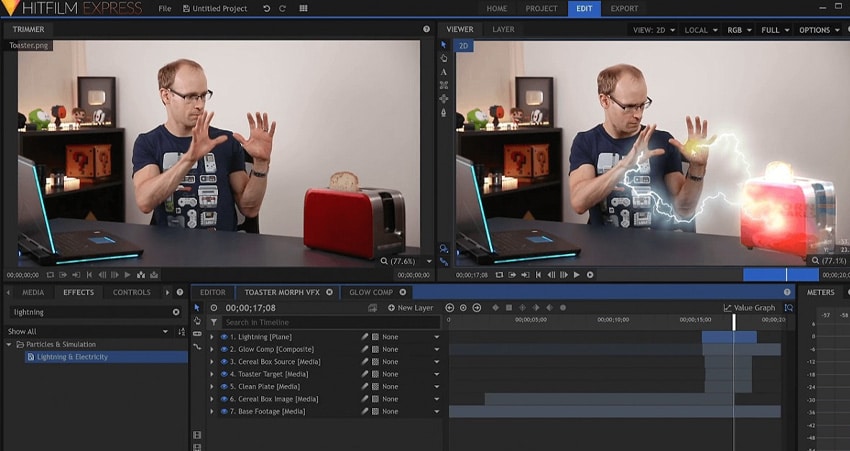Click the Undo arrow in top bar
This screenshot has width=850, height=451.
click(x=266, y=8)
